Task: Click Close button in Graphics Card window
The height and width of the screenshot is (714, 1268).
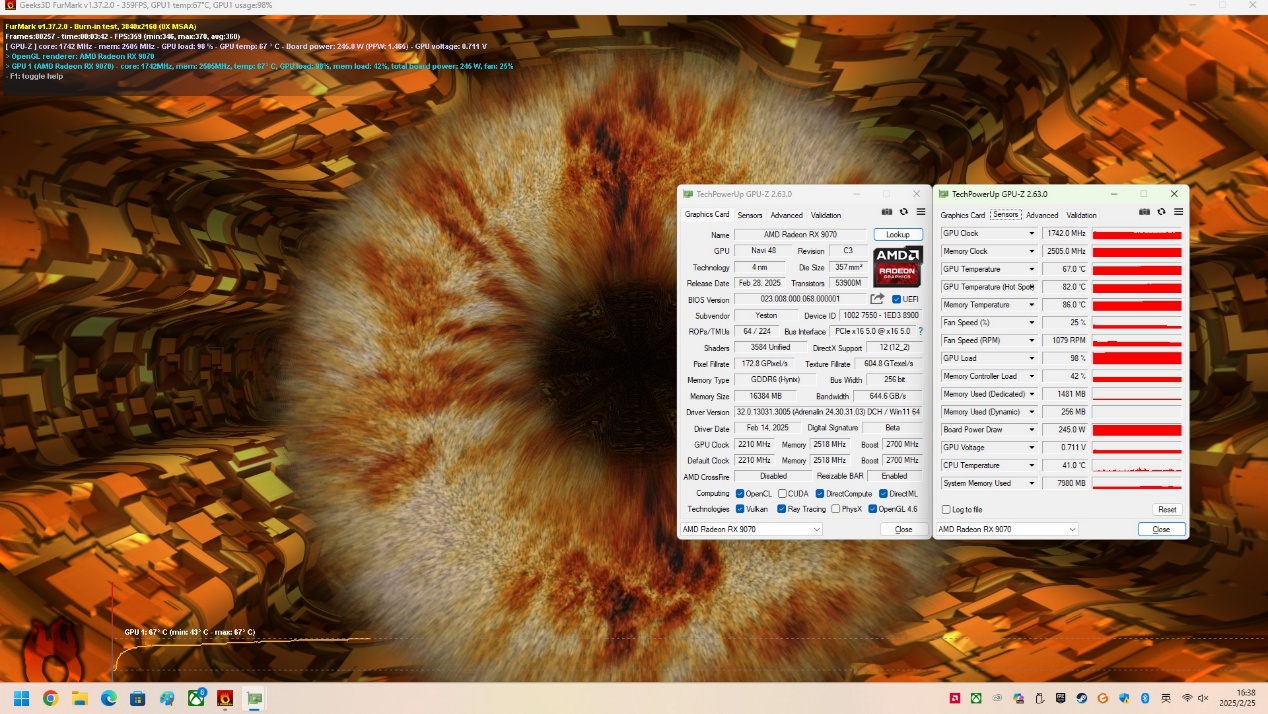Action: (x=904, y=529)
